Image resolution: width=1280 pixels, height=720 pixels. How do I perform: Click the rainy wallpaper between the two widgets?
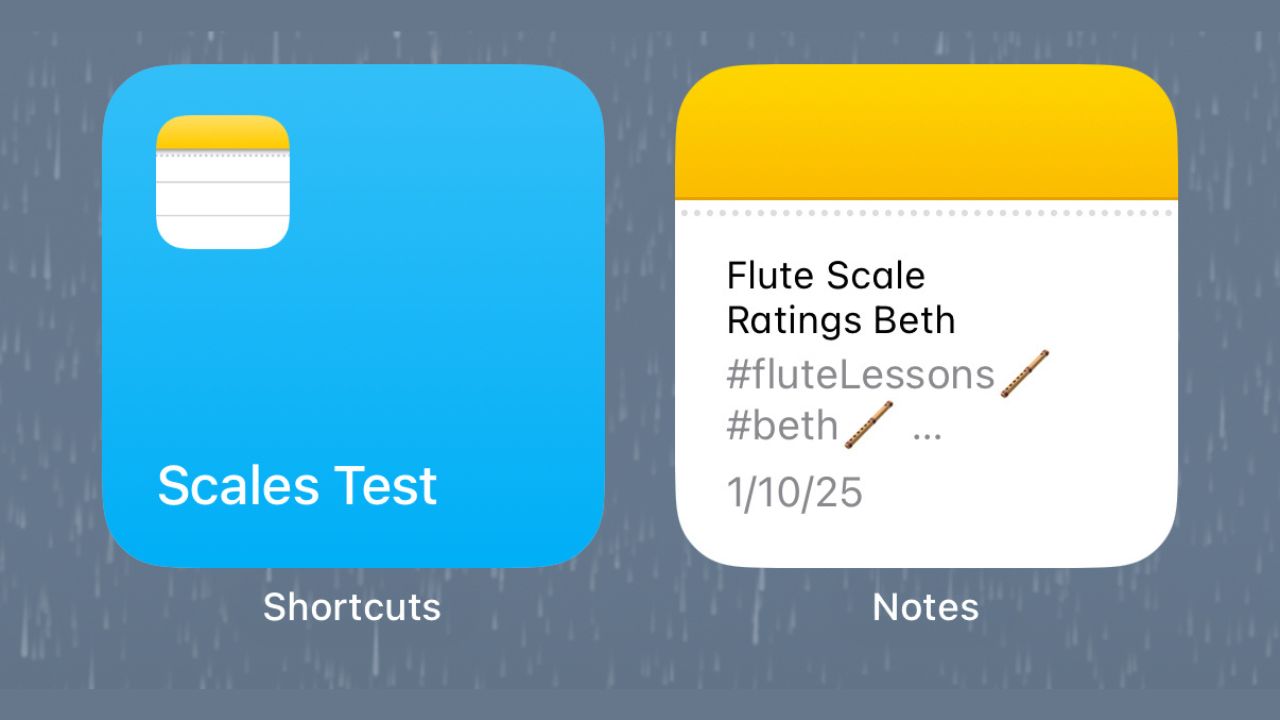[640, 316]
